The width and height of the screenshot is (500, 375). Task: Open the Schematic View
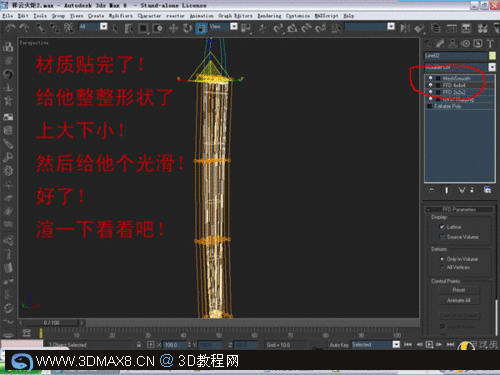tap(466, 28)
